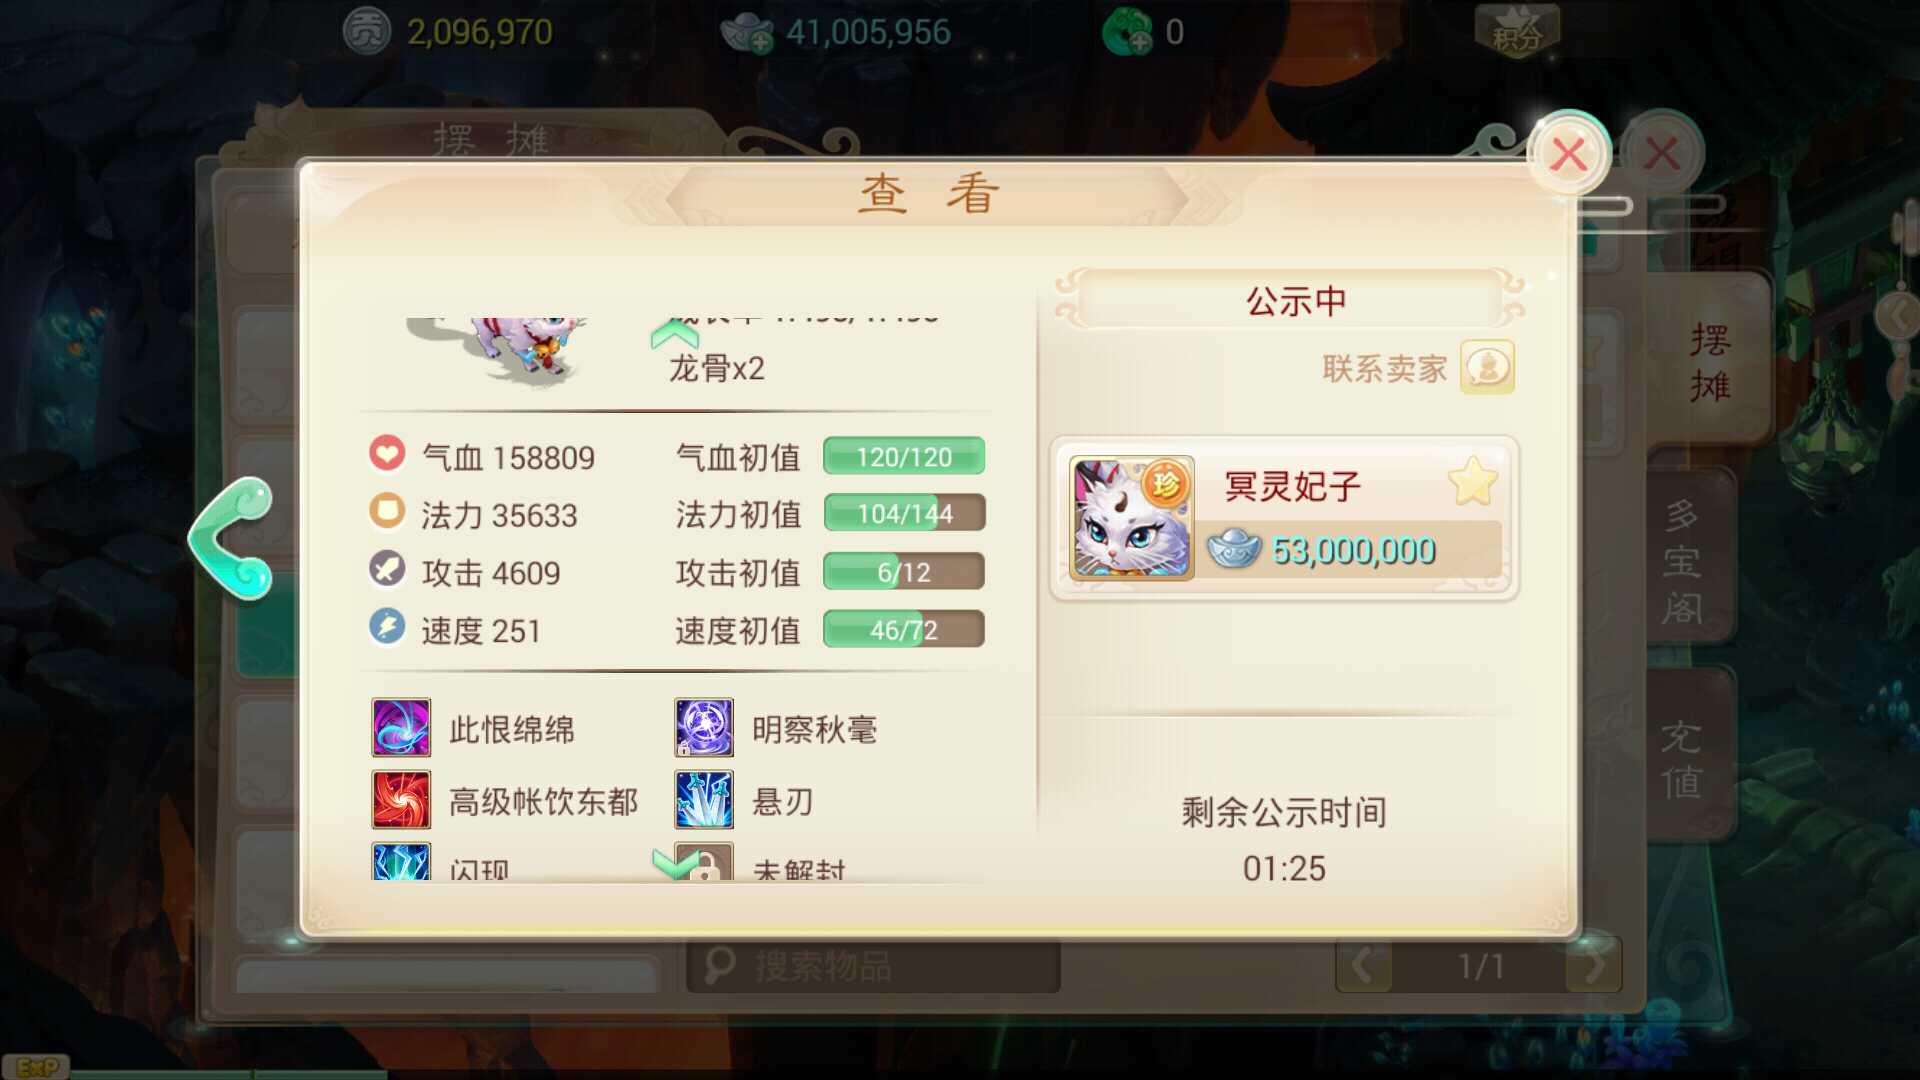Favorite 冥灵妃子 with the star icon
This screenshot has height=1080, width=1920.
pos(1473,482)
